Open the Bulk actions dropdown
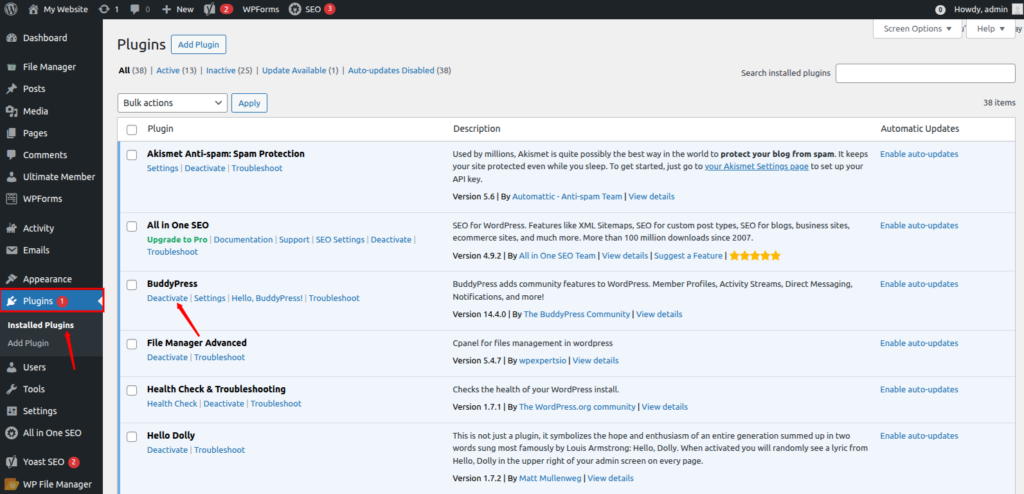This screenshot has width=1024, height=494. click(x=172, y=103)
